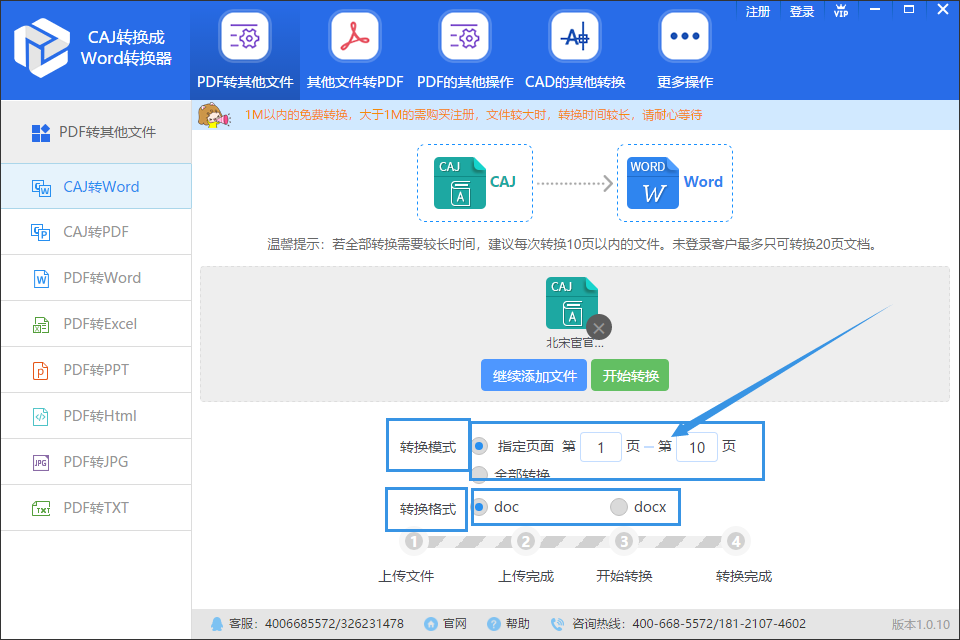Open the PDF转其他文件 toolbar icon
Image resolution: width=960 pixels, height=640 pixels.
245,37
